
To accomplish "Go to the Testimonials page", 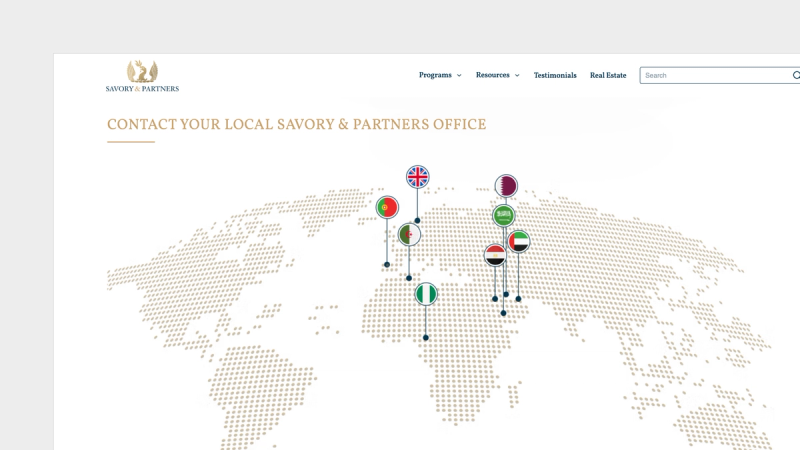I will [x=555, y=75].
